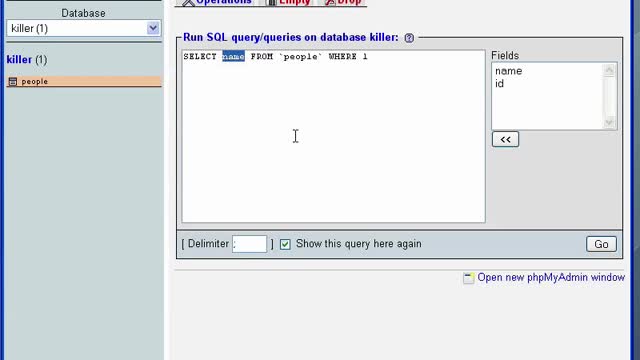
Task: Open the Drop tab
Action: pyautogui.click(x=343, y=2)
